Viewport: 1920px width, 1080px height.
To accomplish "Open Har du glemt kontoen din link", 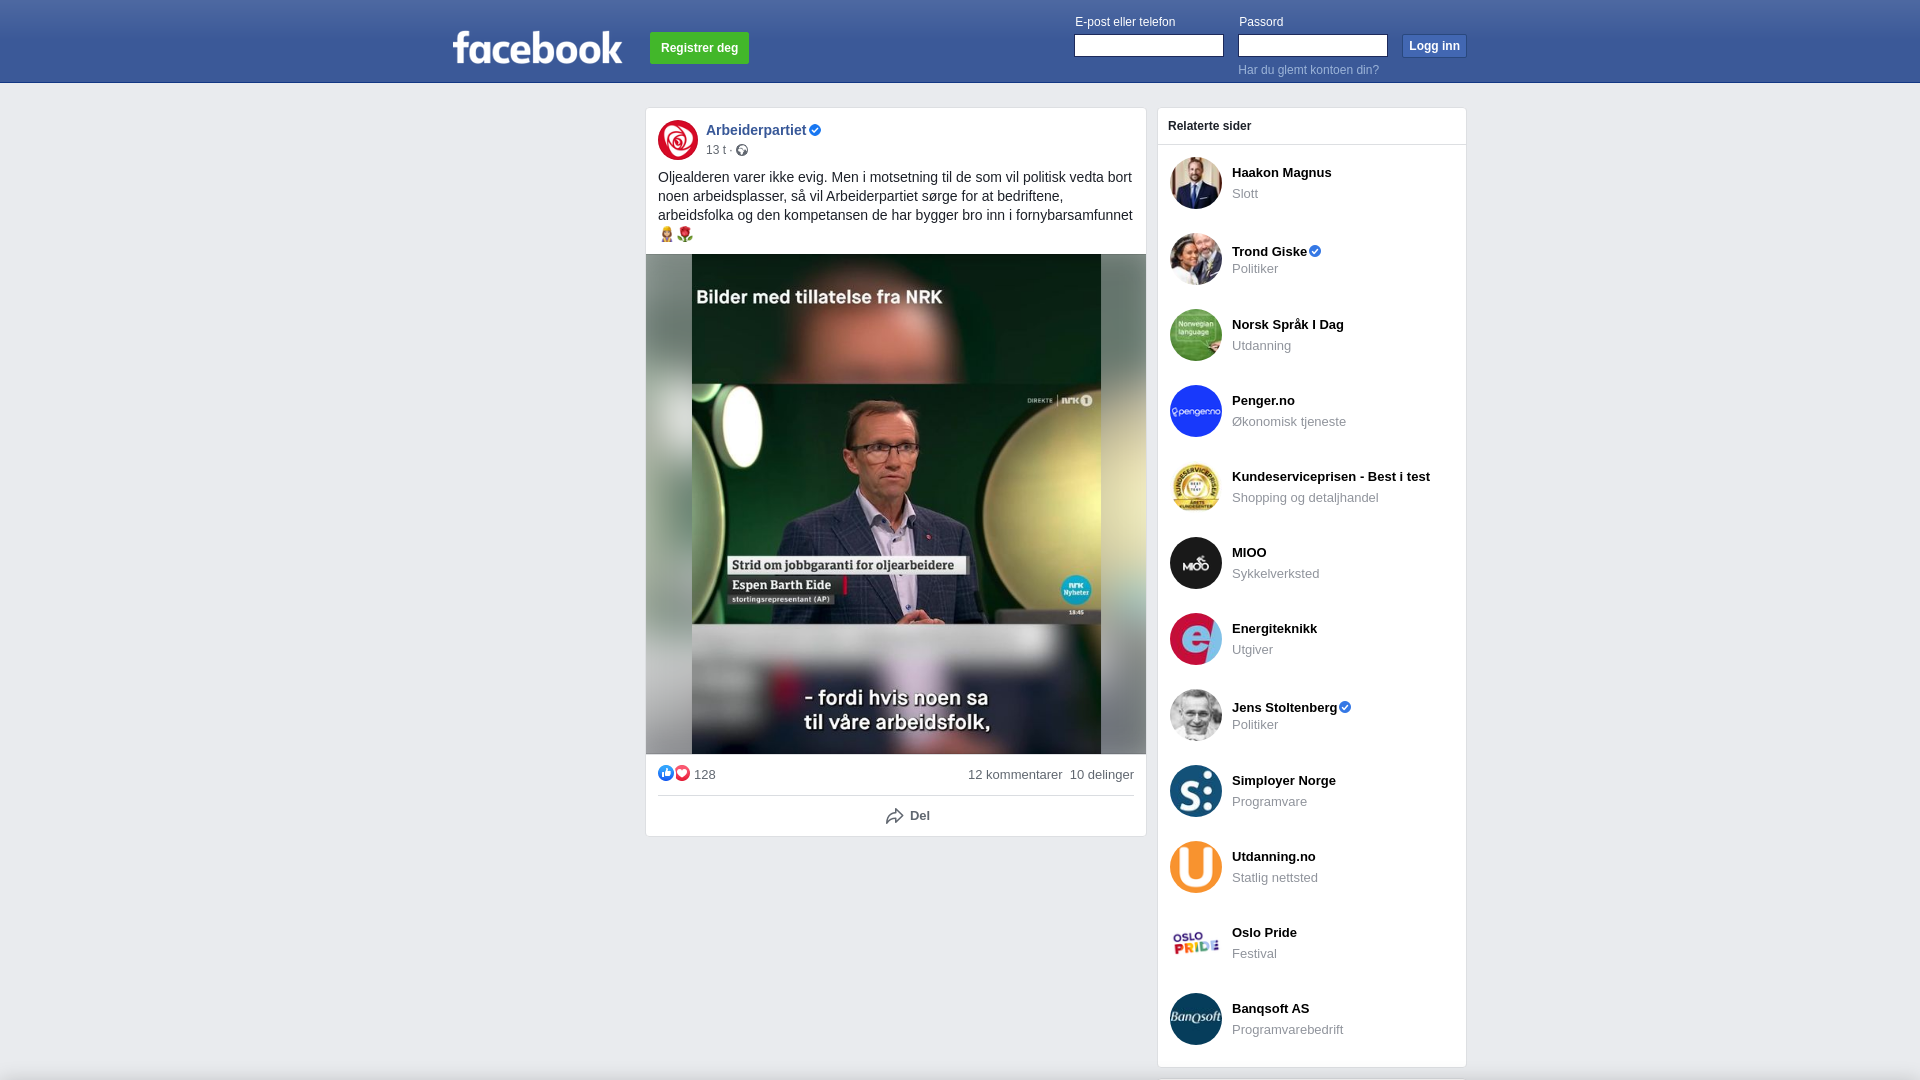I will (x=1308, y=70).
